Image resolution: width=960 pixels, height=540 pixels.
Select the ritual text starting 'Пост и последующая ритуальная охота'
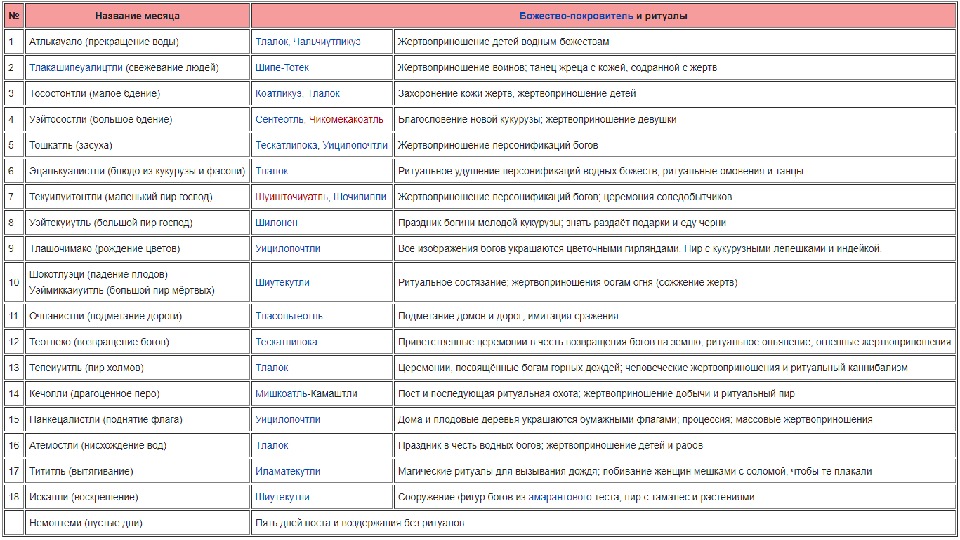596,394
